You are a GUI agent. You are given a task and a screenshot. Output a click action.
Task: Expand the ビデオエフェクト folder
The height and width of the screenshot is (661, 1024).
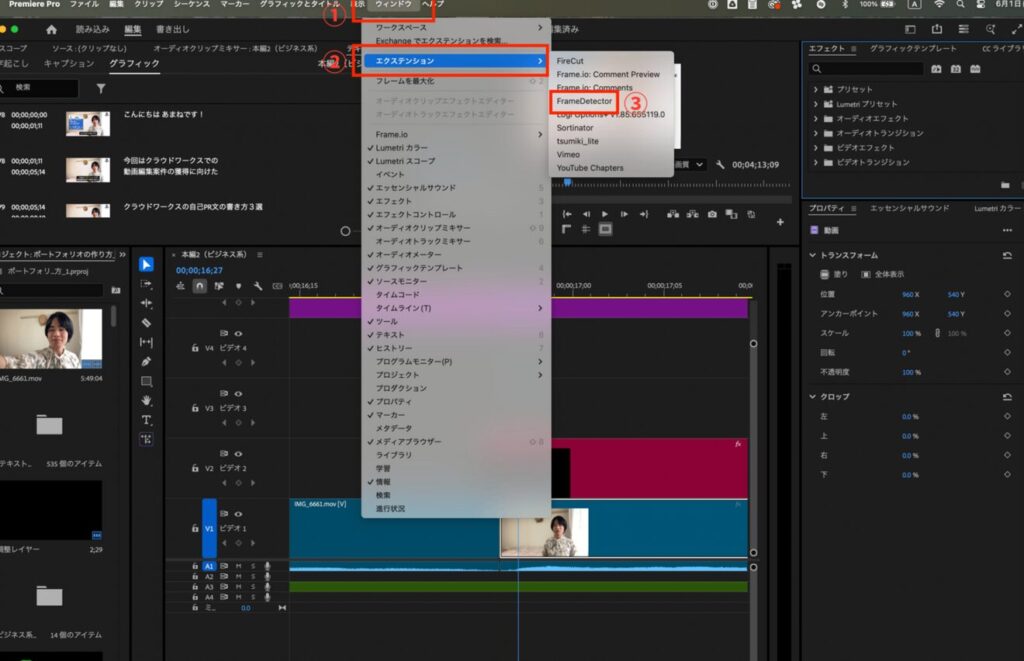click(x=816, y=148)
